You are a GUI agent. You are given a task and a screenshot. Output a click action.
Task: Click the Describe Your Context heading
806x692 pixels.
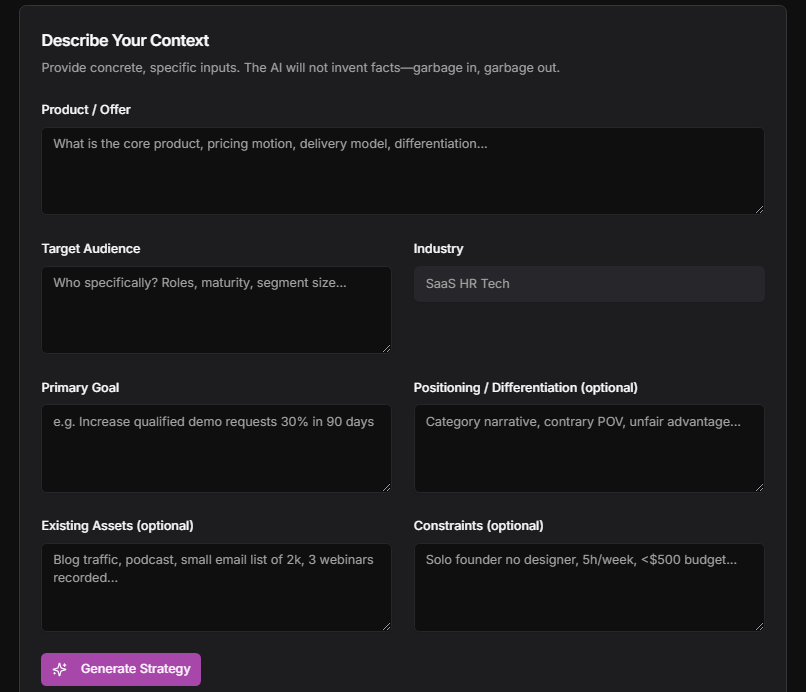pos(125,41)
